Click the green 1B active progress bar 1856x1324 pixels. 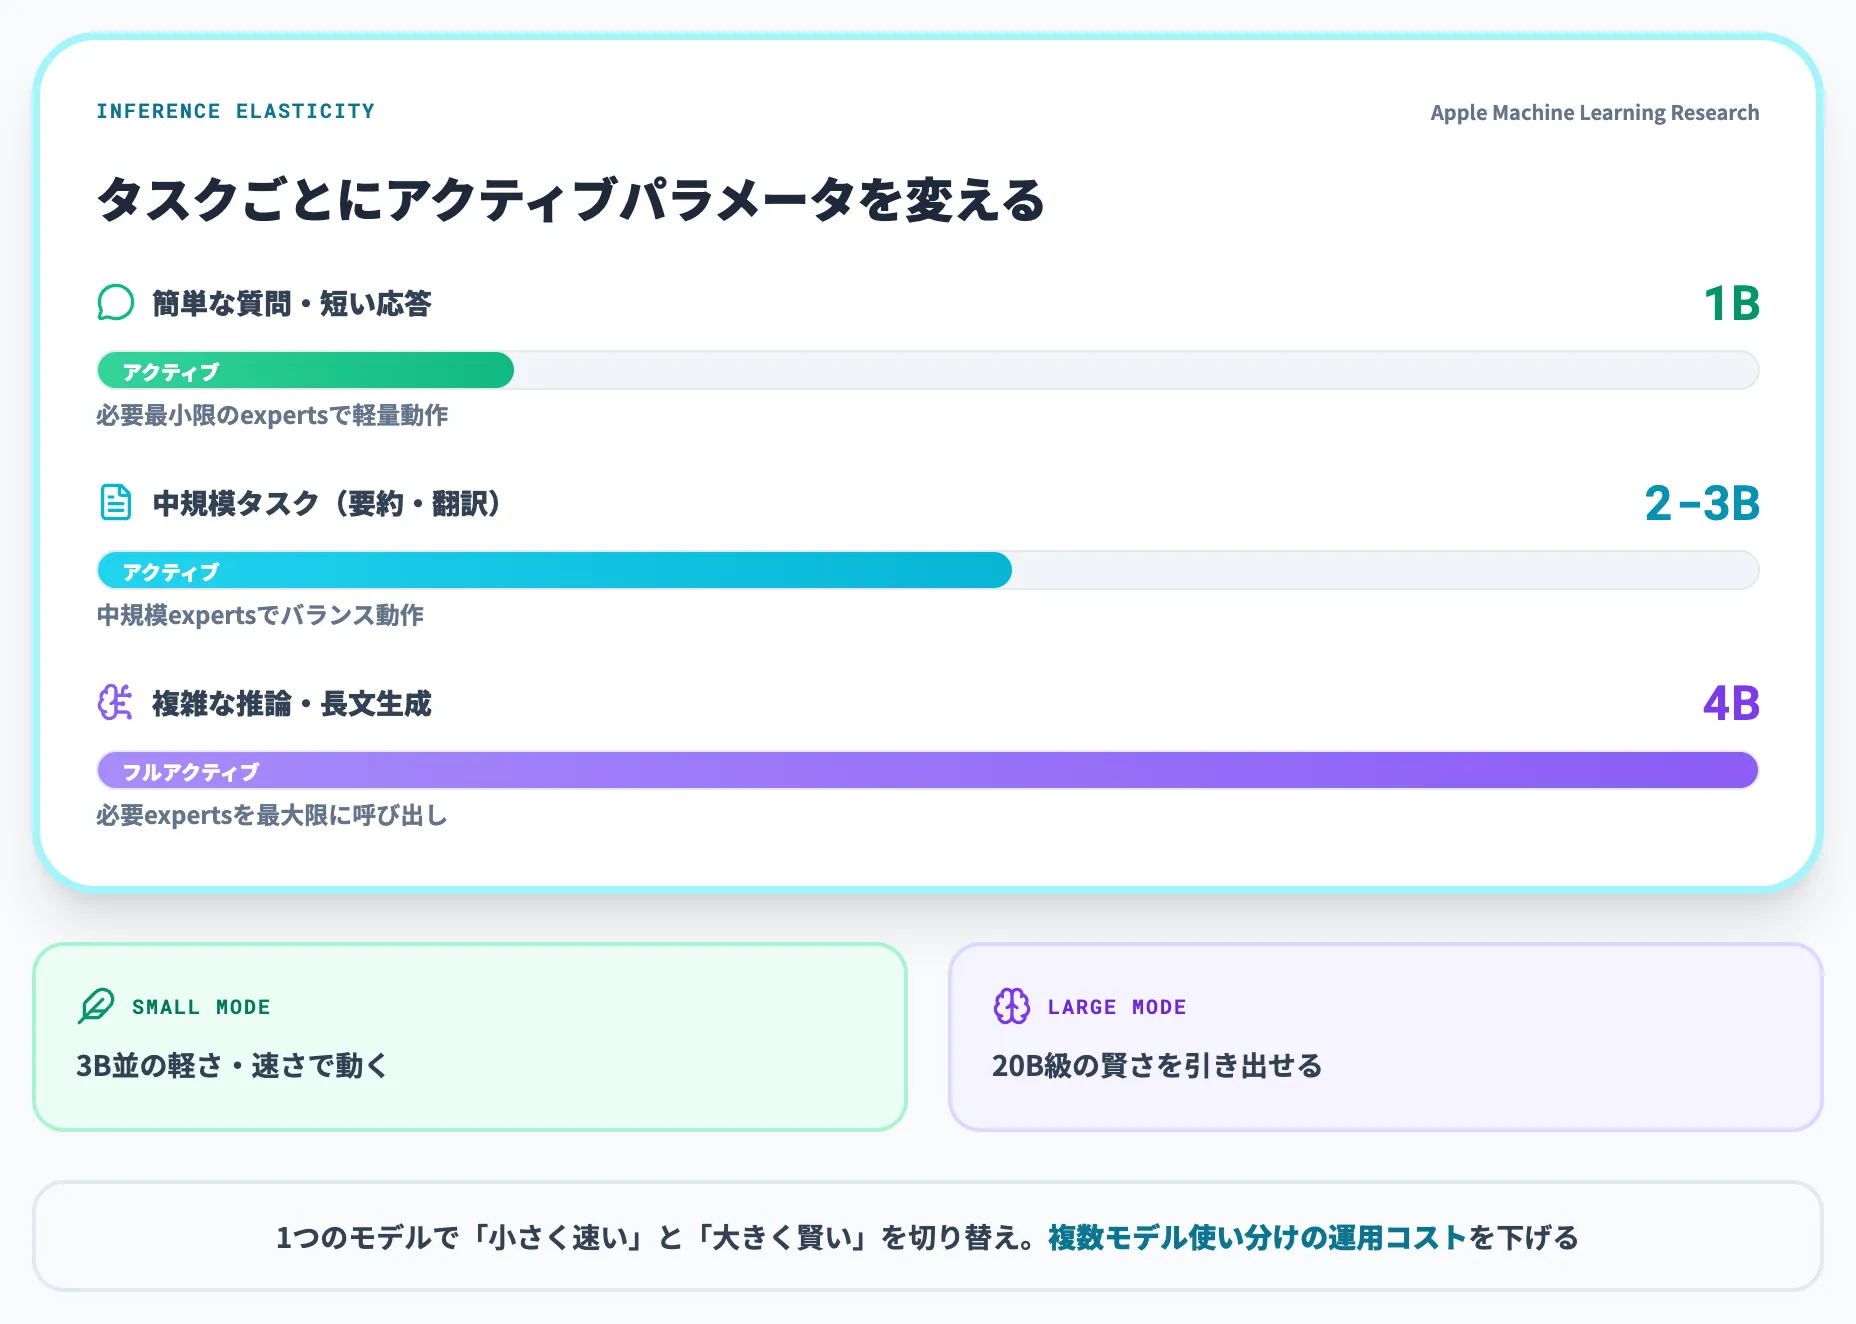click(x=305, y=371)
